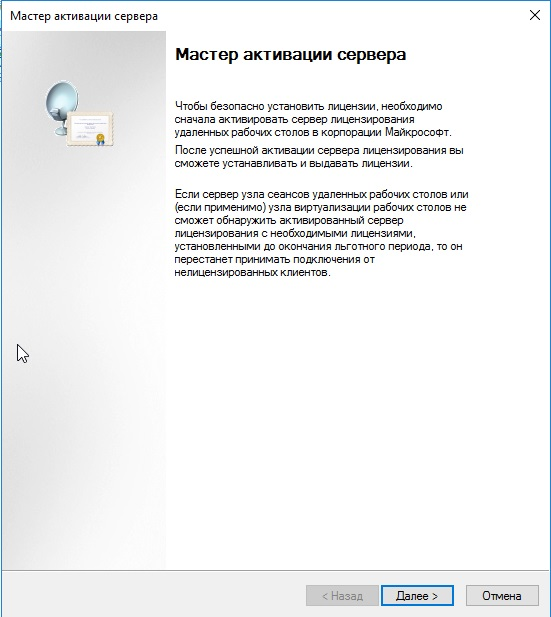Click the grey button strip beside Назад
Viewport: 551px width, 617px height.
(153, 594)
